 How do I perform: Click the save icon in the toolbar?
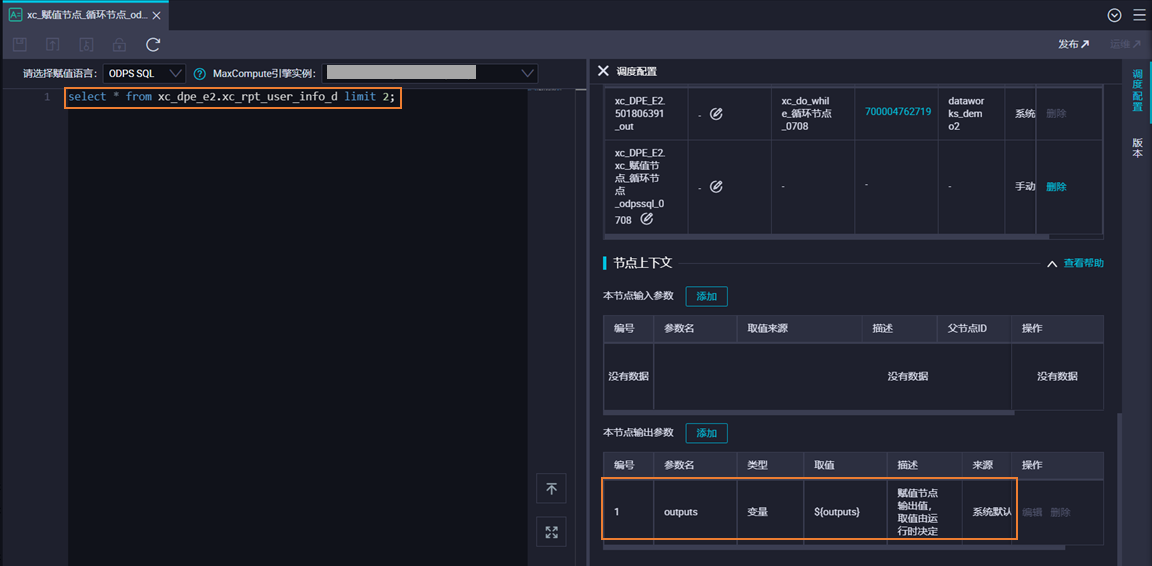21,45
